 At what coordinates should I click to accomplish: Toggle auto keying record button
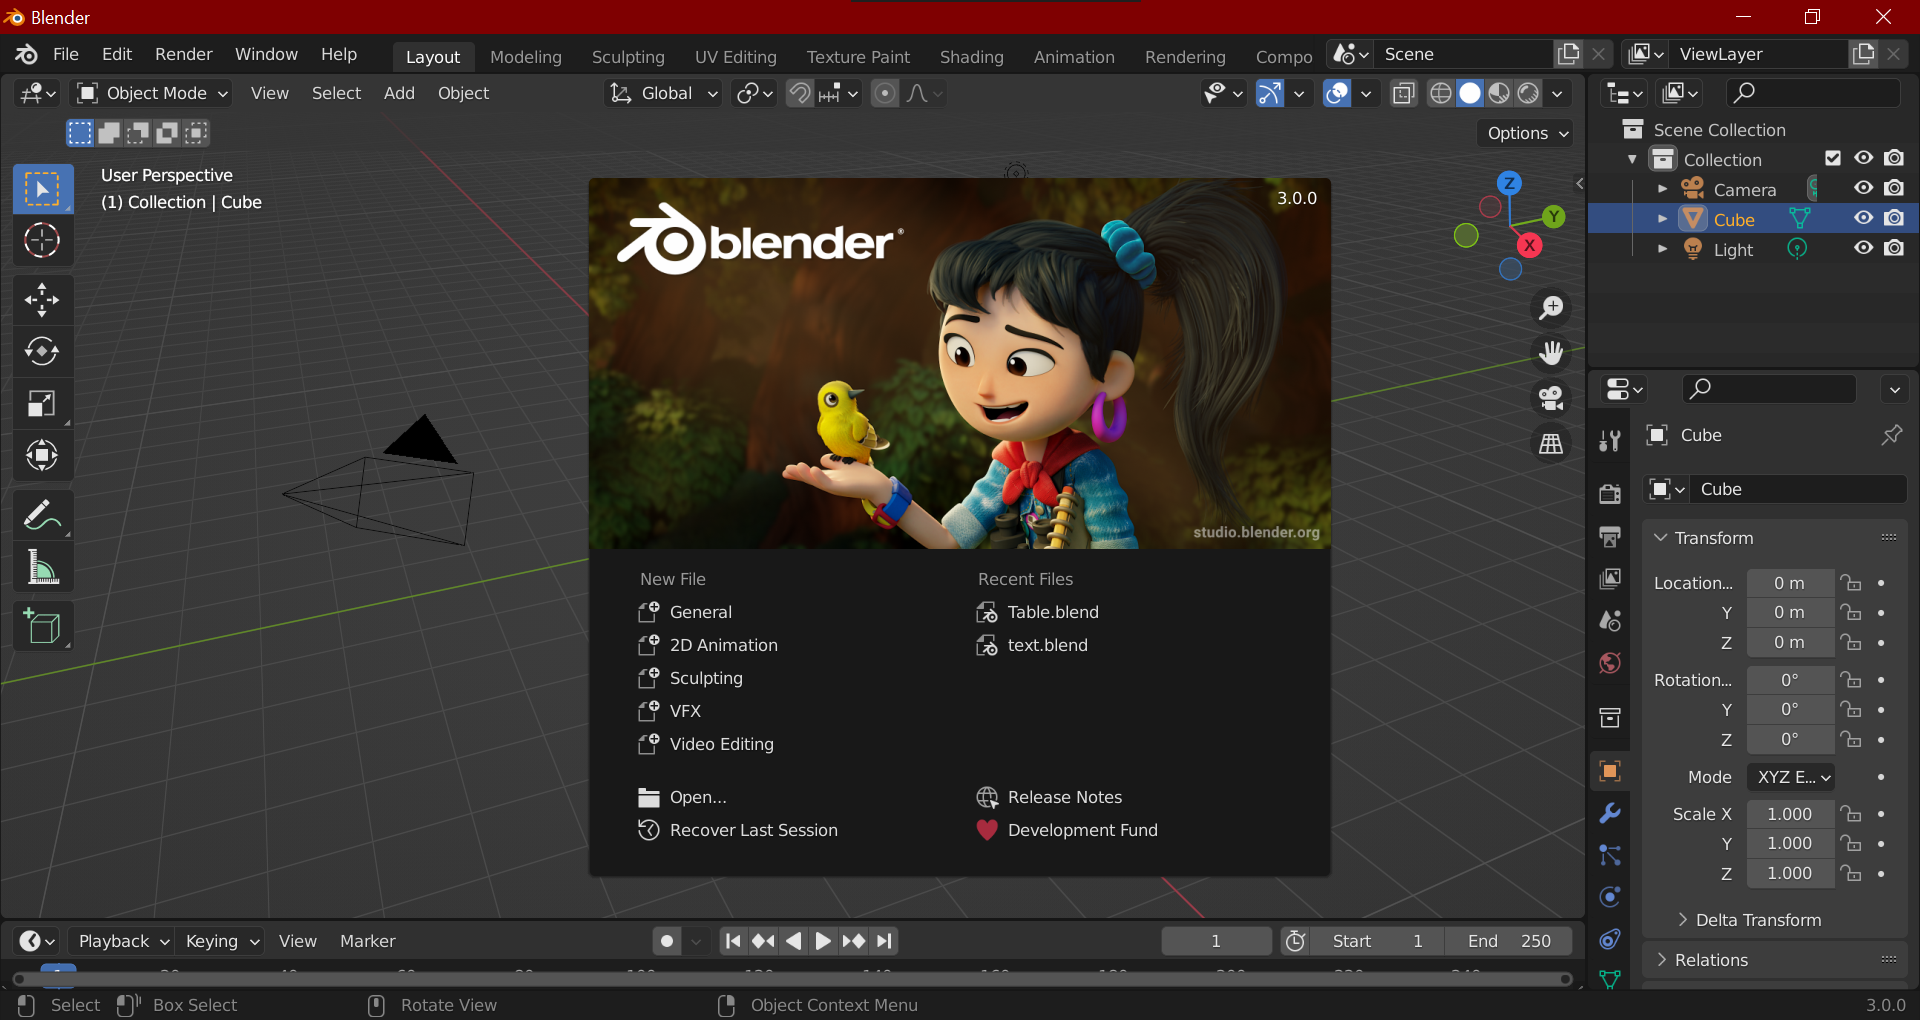(667, 941)
